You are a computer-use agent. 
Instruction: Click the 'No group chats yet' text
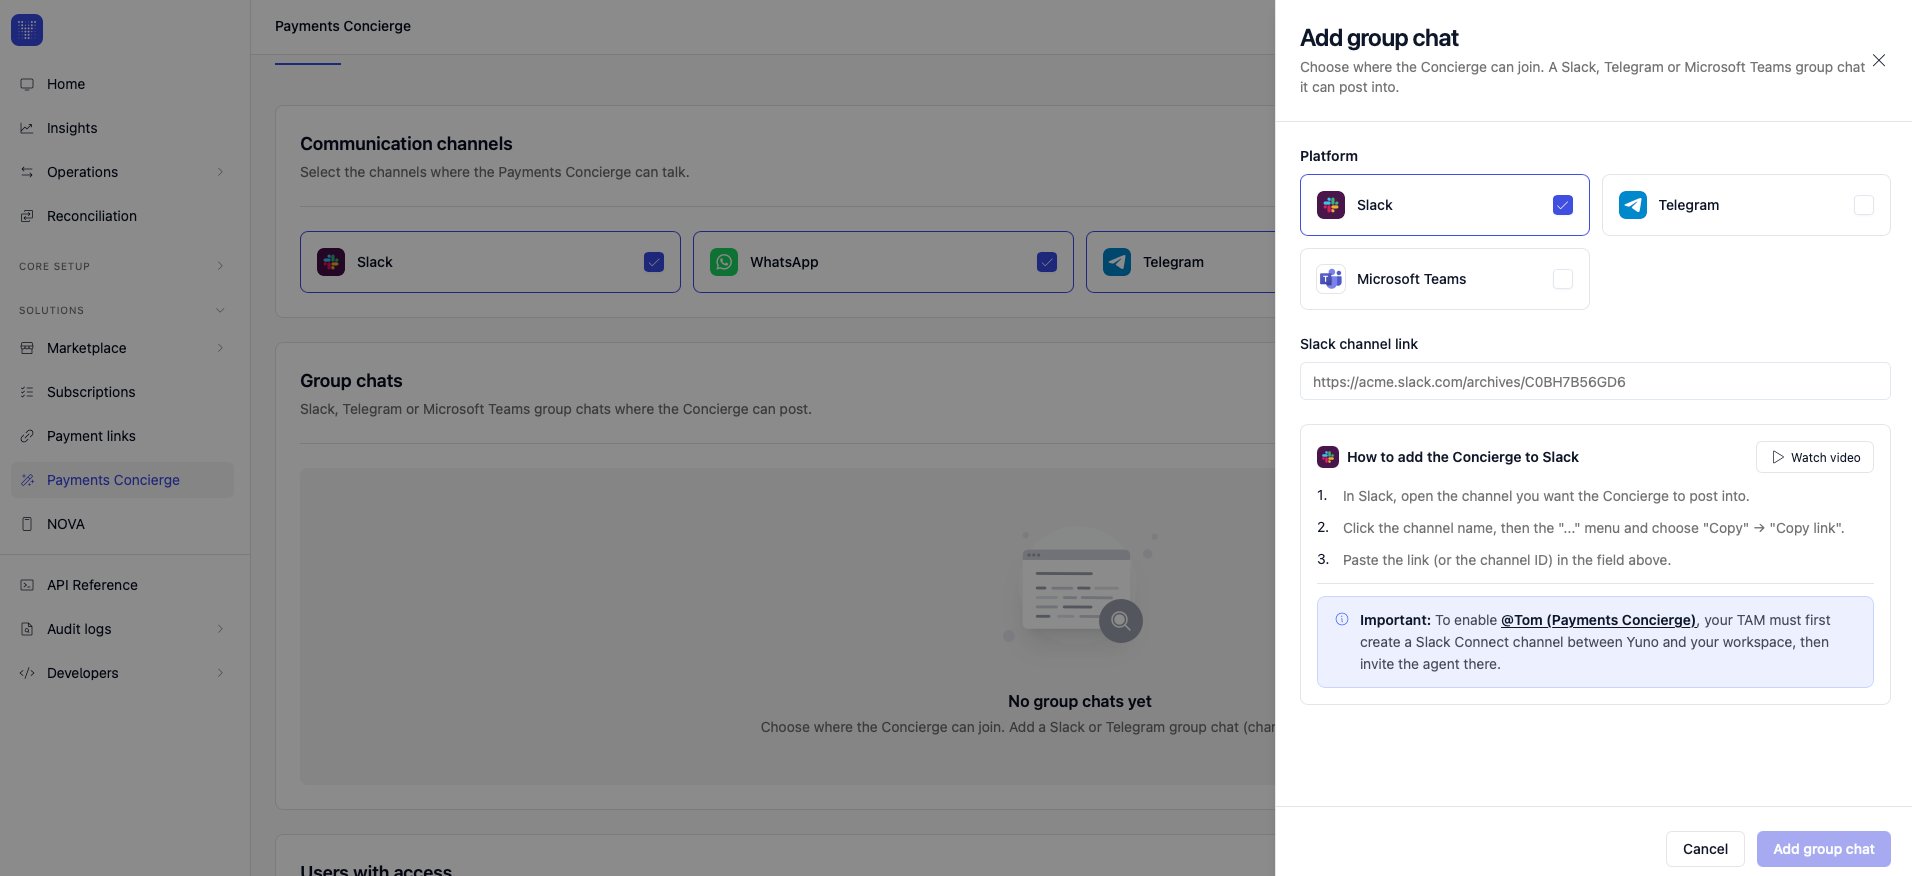click(1080, 701)
